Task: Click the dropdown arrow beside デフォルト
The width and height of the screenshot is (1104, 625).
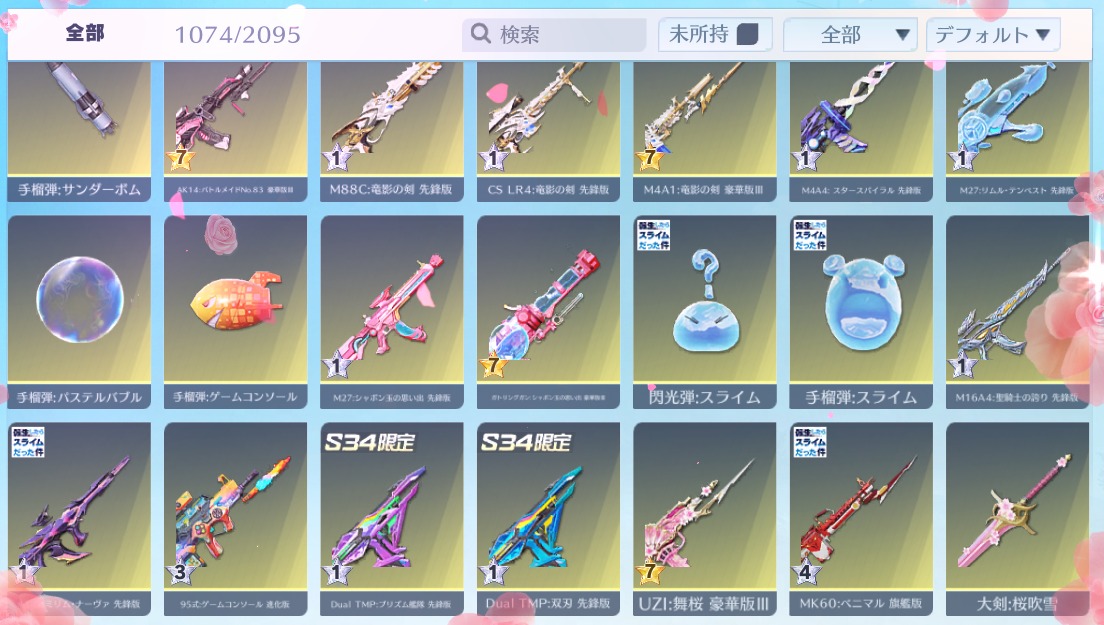Action: coord(1043,34)
